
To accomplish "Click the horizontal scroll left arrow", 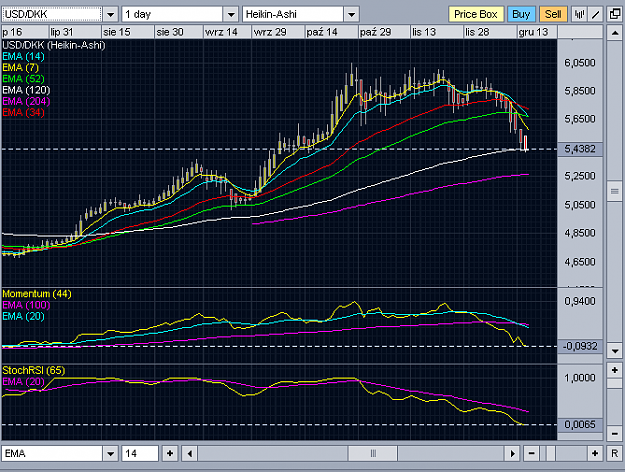I will pyautogui.click(x=190, y=453).
